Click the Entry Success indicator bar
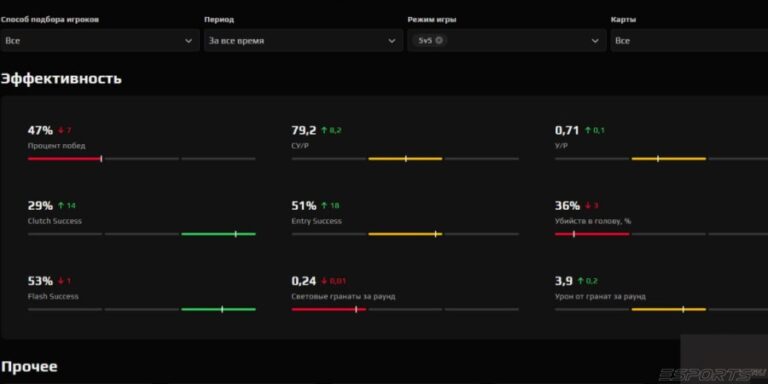The height and width of the screenshot is (384, 768). (405, 234)
